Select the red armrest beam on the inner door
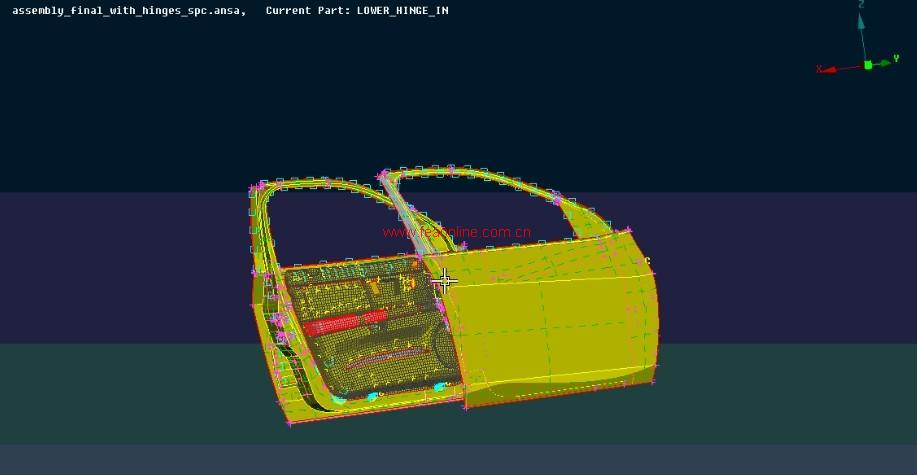Screen dimensions: 917x475 point(343,323)
